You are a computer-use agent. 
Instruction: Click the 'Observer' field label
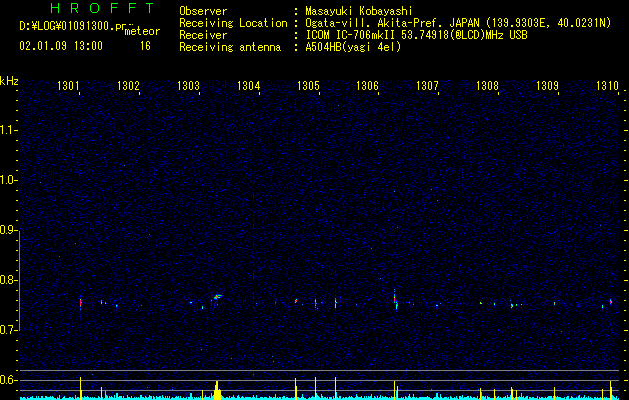click(203, 11)
